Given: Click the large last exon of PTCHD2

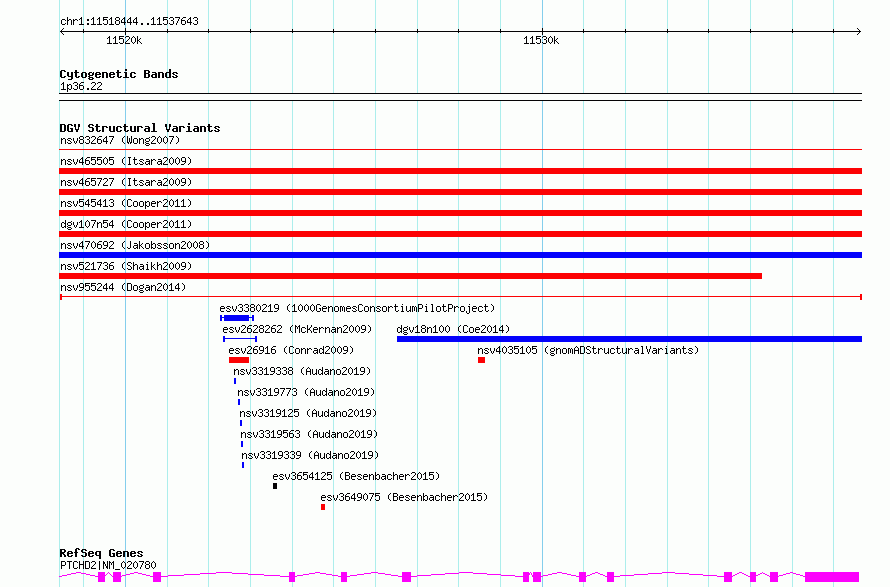Looking at the screenshot, I should 832,577.
